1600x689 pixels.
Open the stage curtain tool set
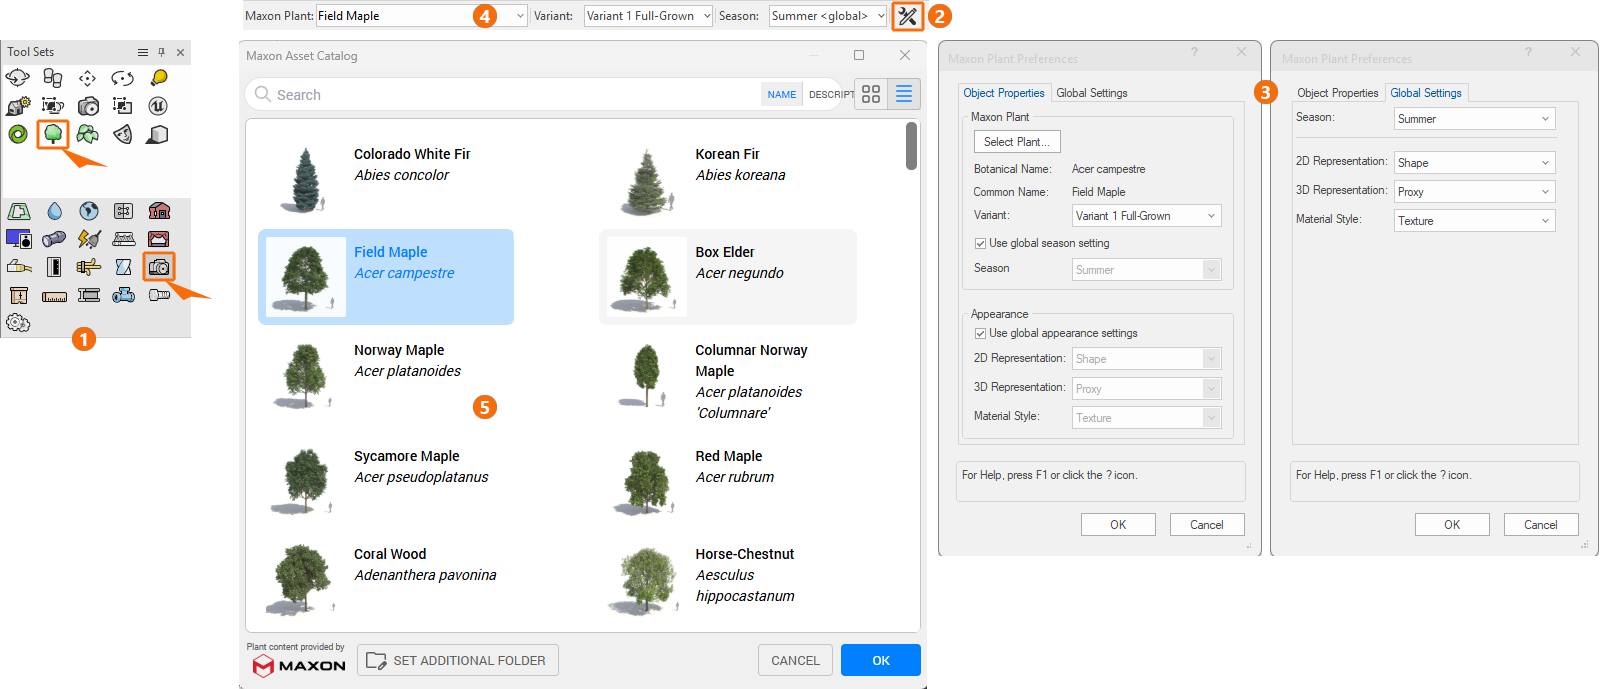pos(159,239)
